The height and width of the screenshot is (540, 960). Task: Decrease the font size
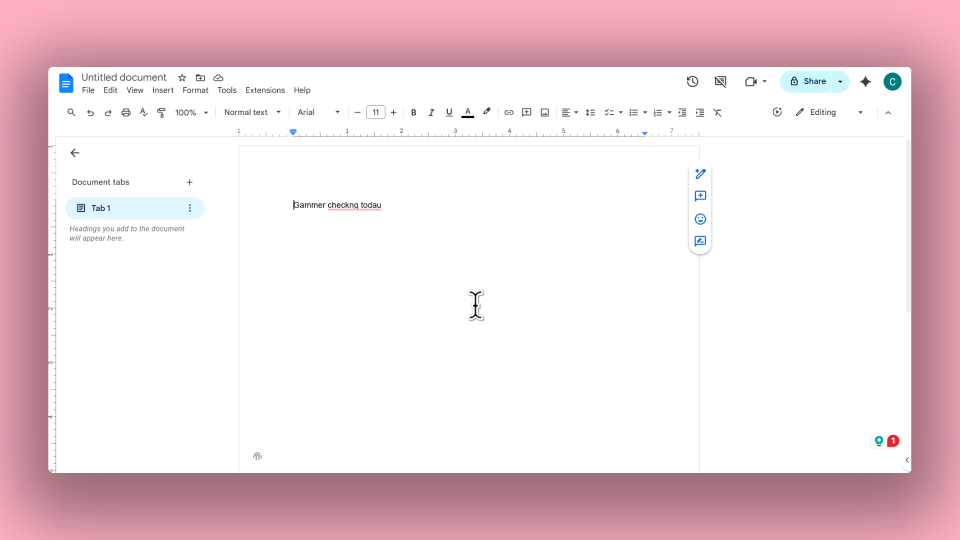[358, 113]
